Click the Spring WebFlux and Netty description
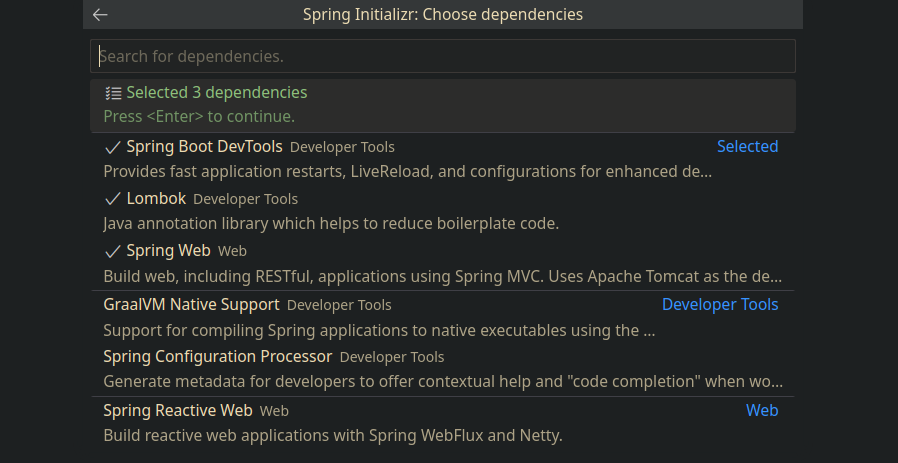 click(333, 435)
